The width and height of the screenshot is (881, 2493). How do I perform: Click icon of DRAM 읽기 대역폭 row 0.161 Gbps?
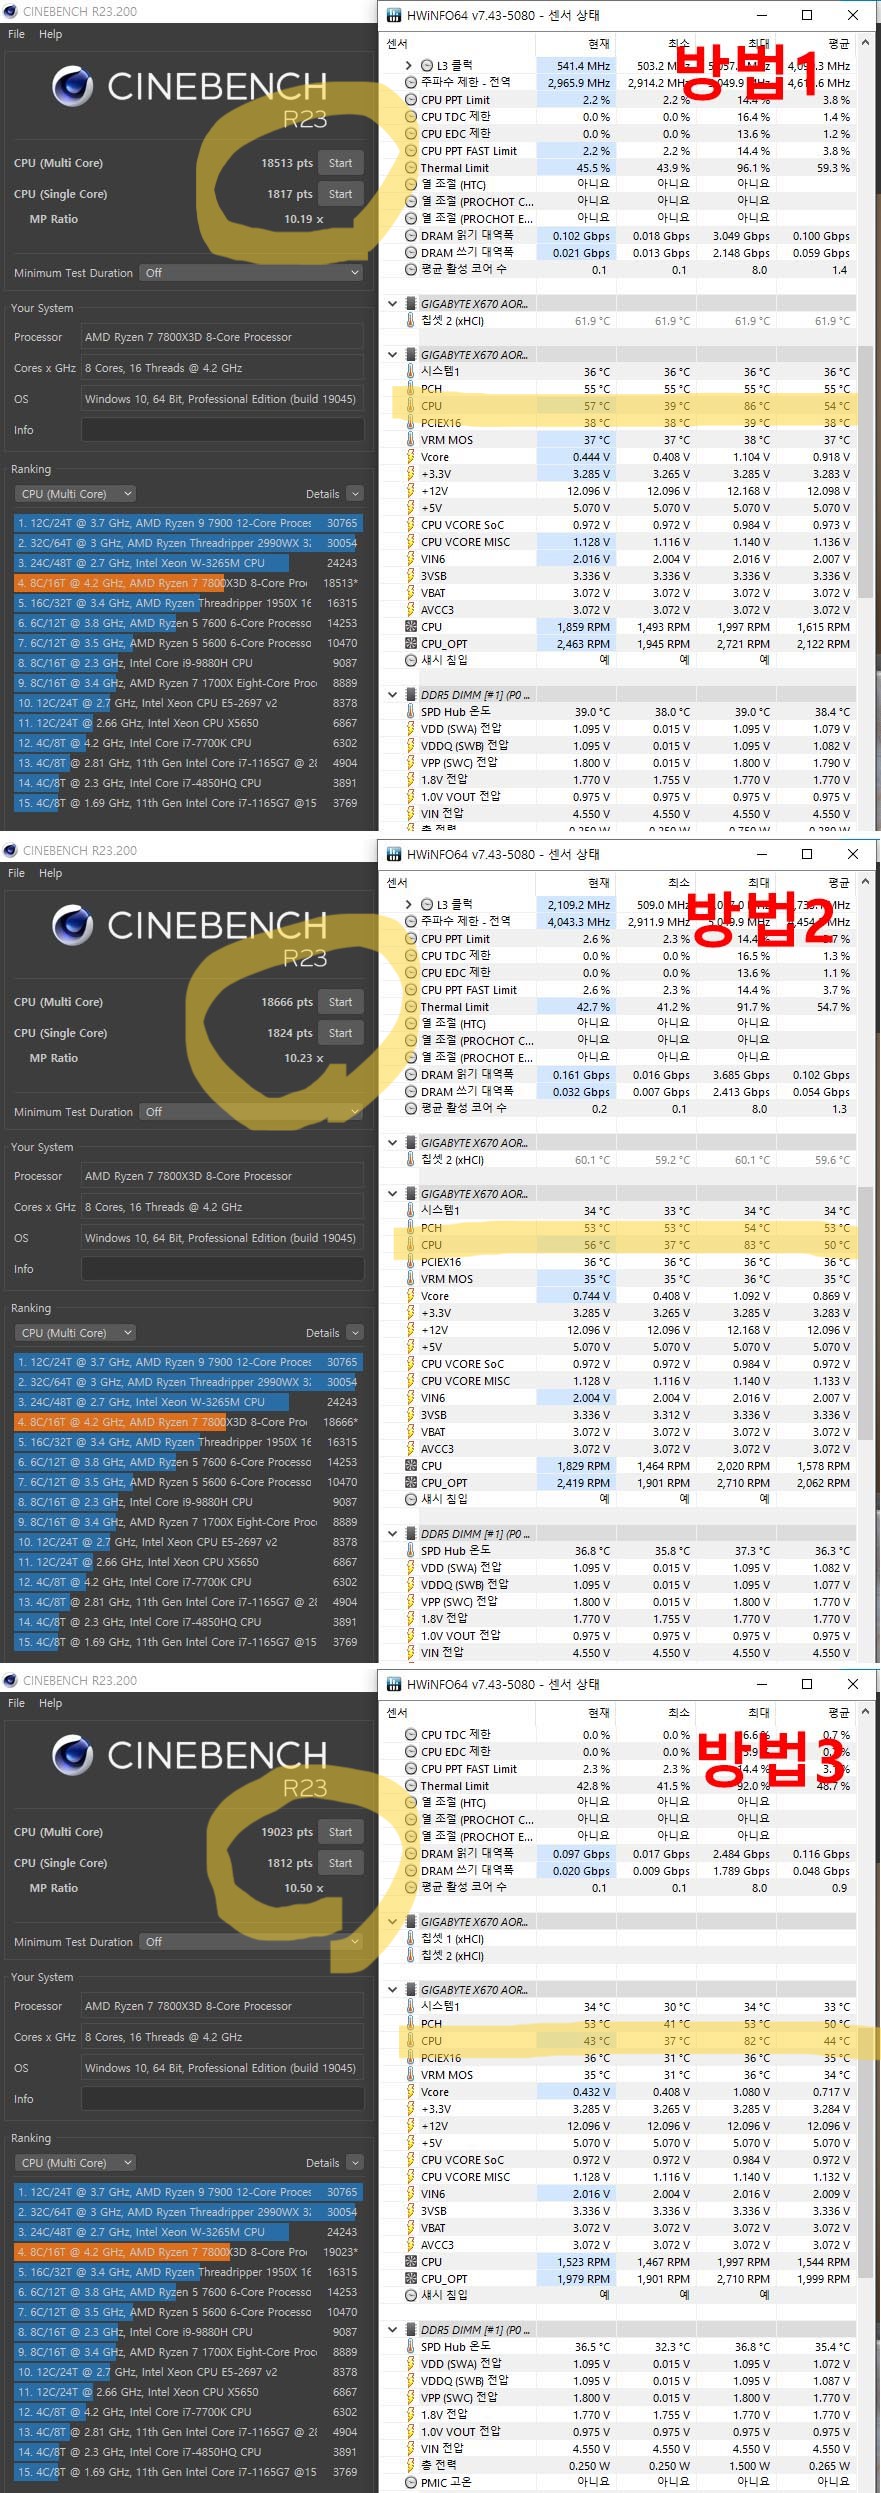tap(411, 1075)
